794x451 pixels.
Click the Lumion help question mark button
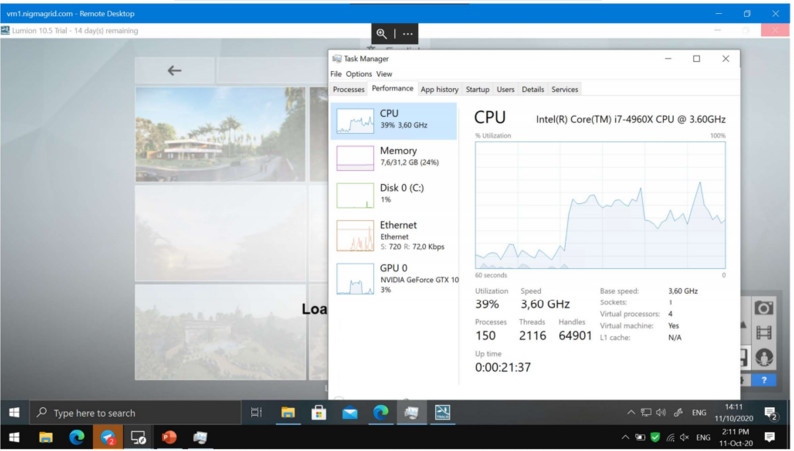pos(766,381)
